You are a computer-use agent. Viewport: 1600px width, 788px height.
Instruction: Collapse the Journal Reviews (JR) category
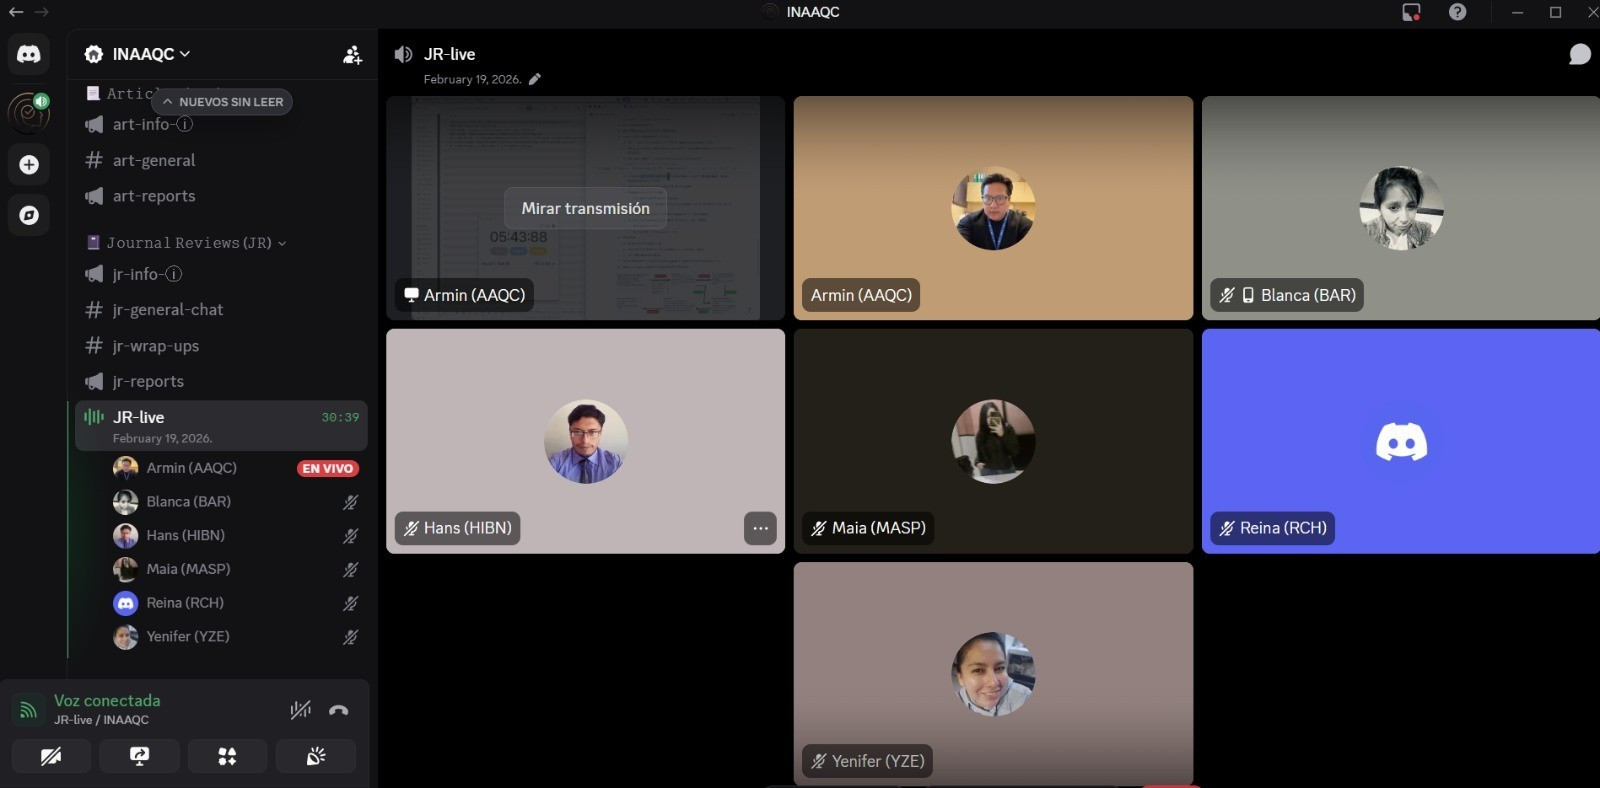pyautogui.click(x=188, y=243)
